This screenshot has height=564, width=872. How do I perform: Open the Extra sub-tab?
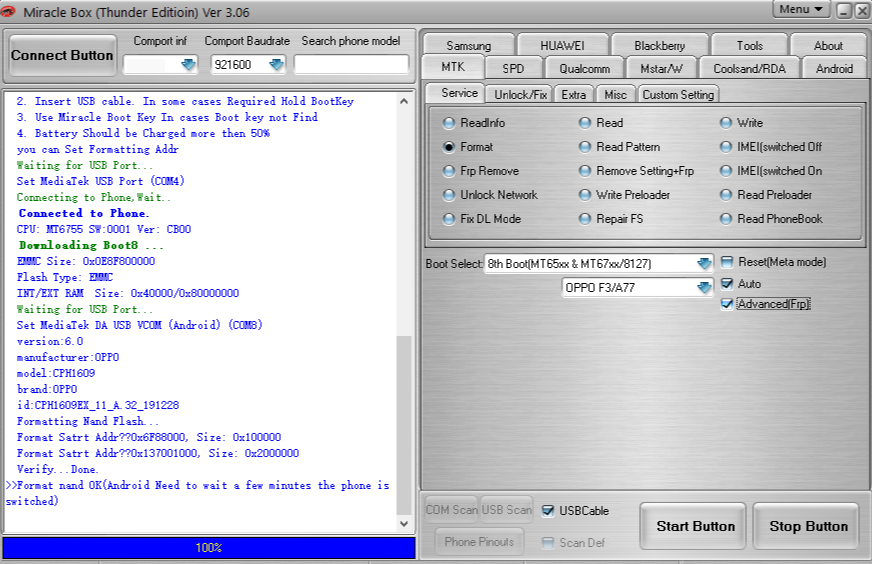(x=573, y=95)
